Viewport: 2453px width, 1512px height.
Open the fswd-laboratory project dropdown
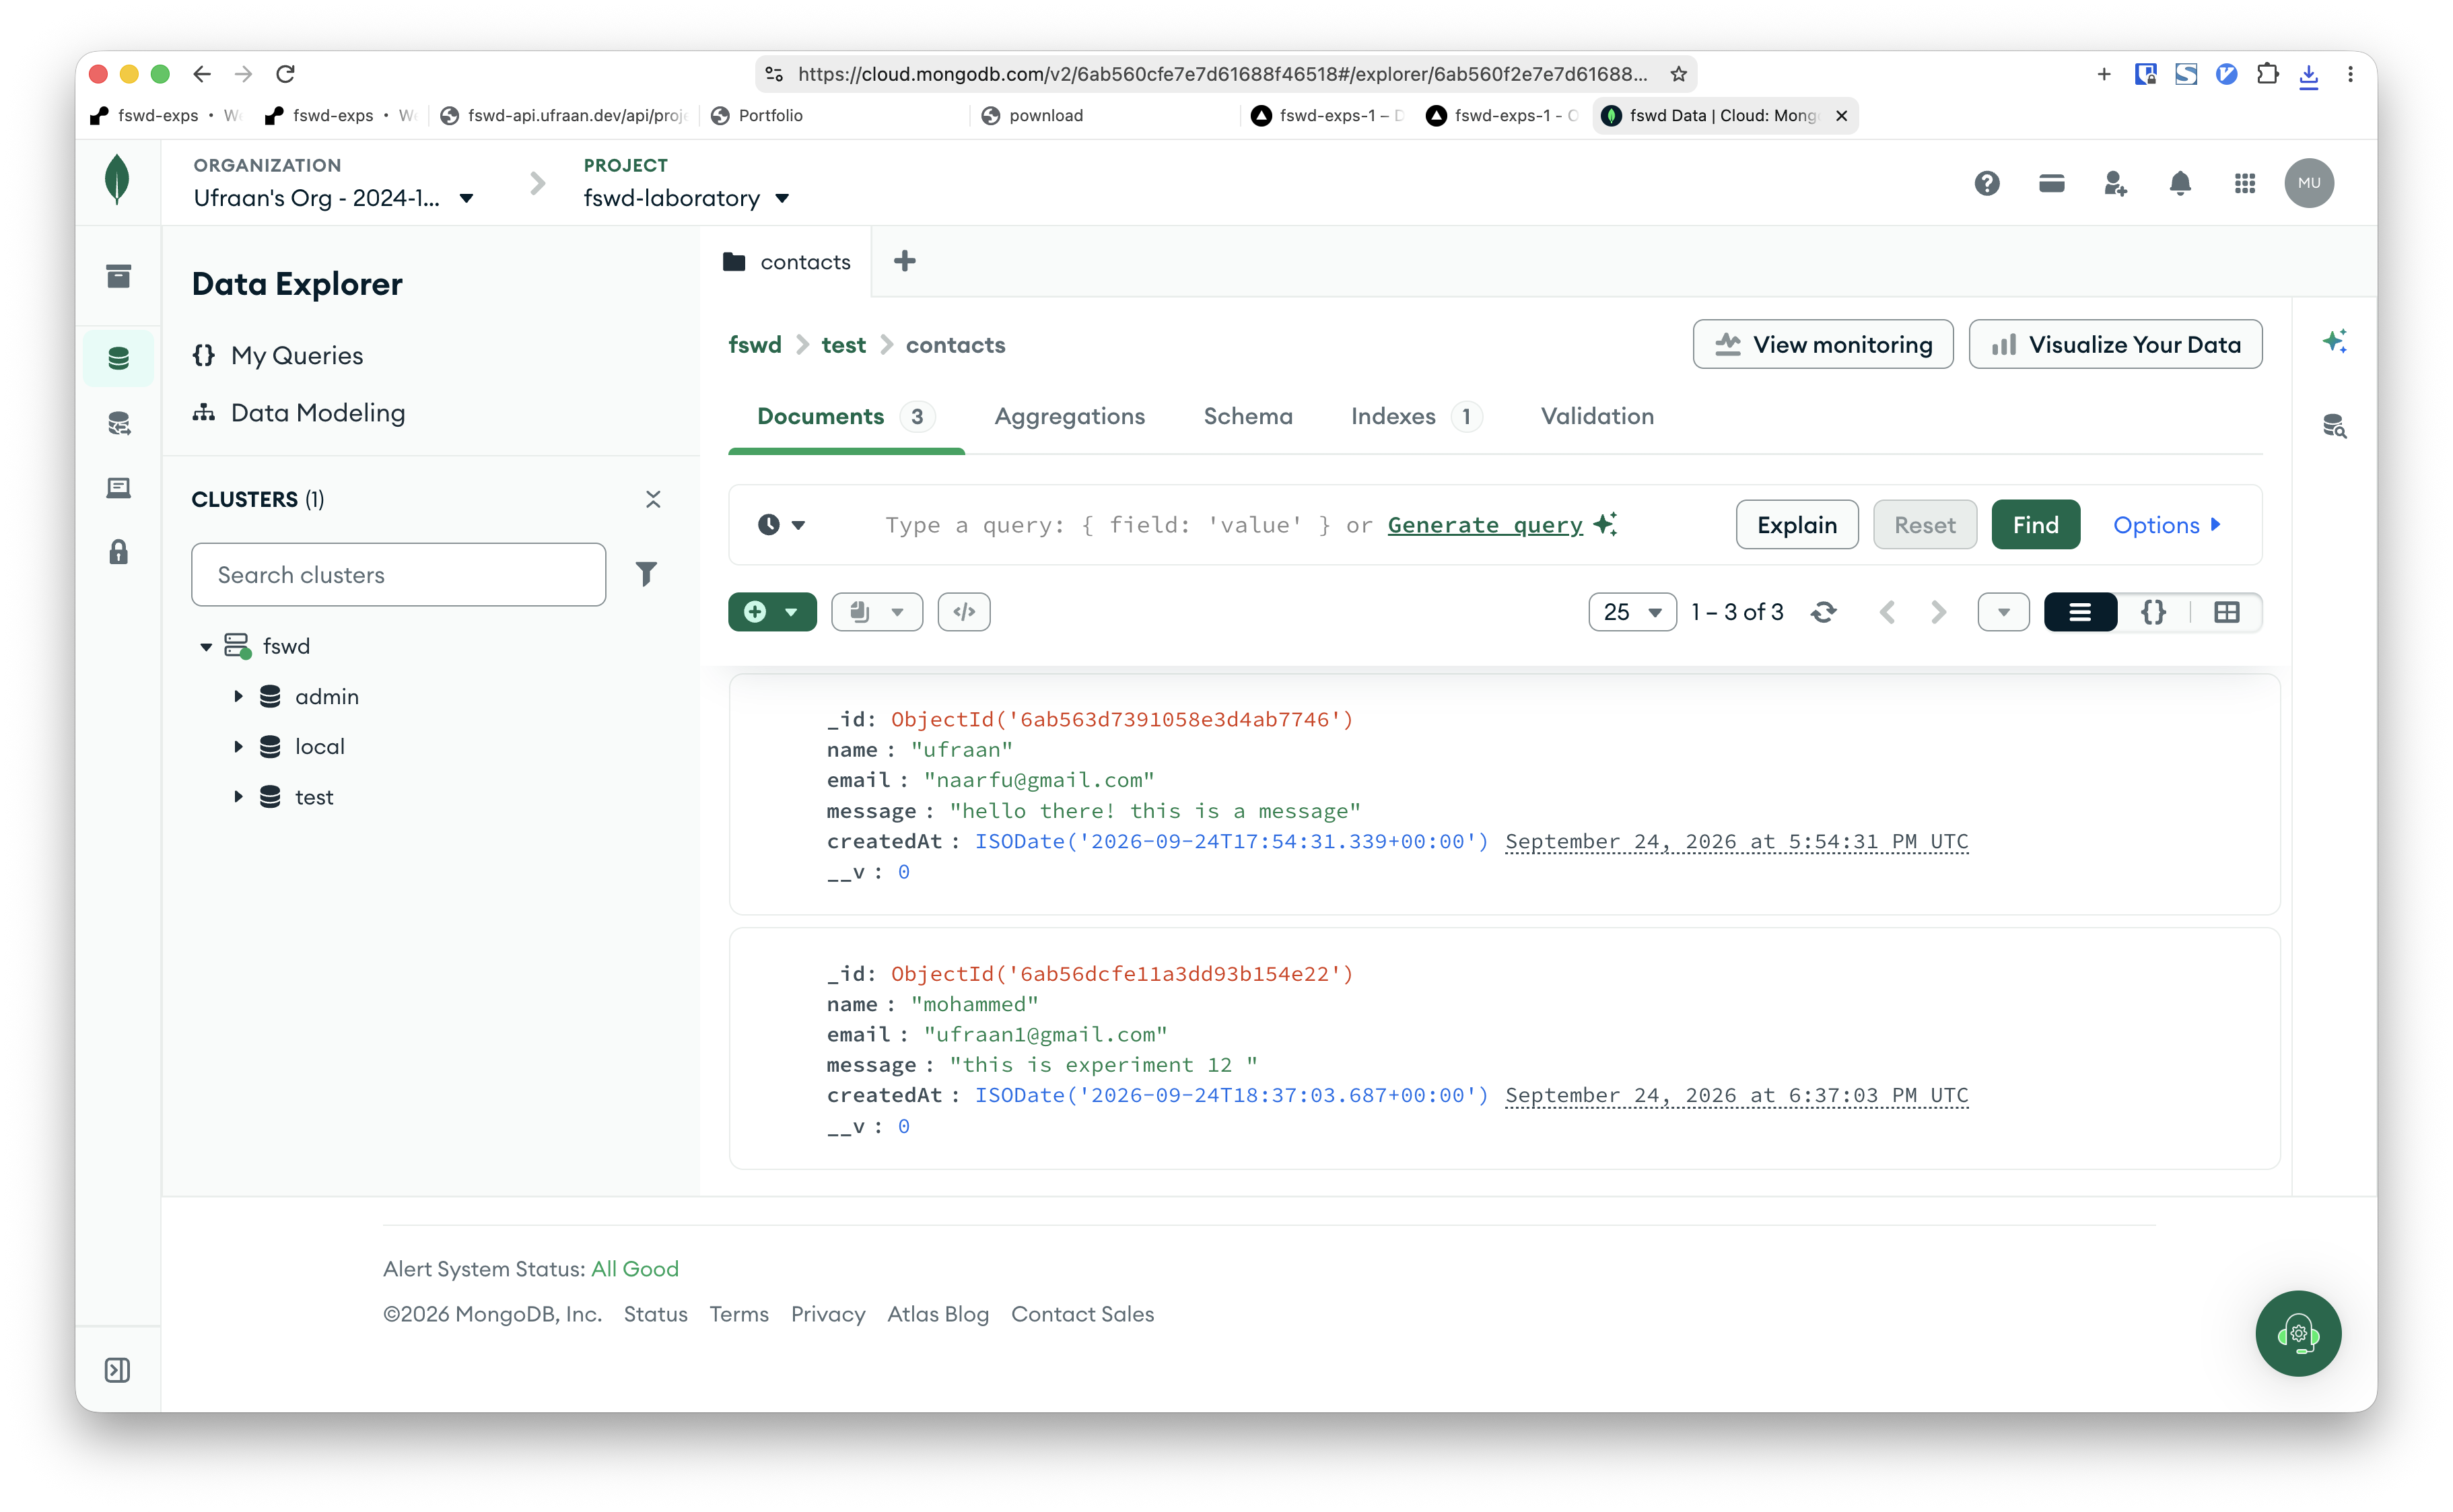pyautogui.click(x=687, y=198)
